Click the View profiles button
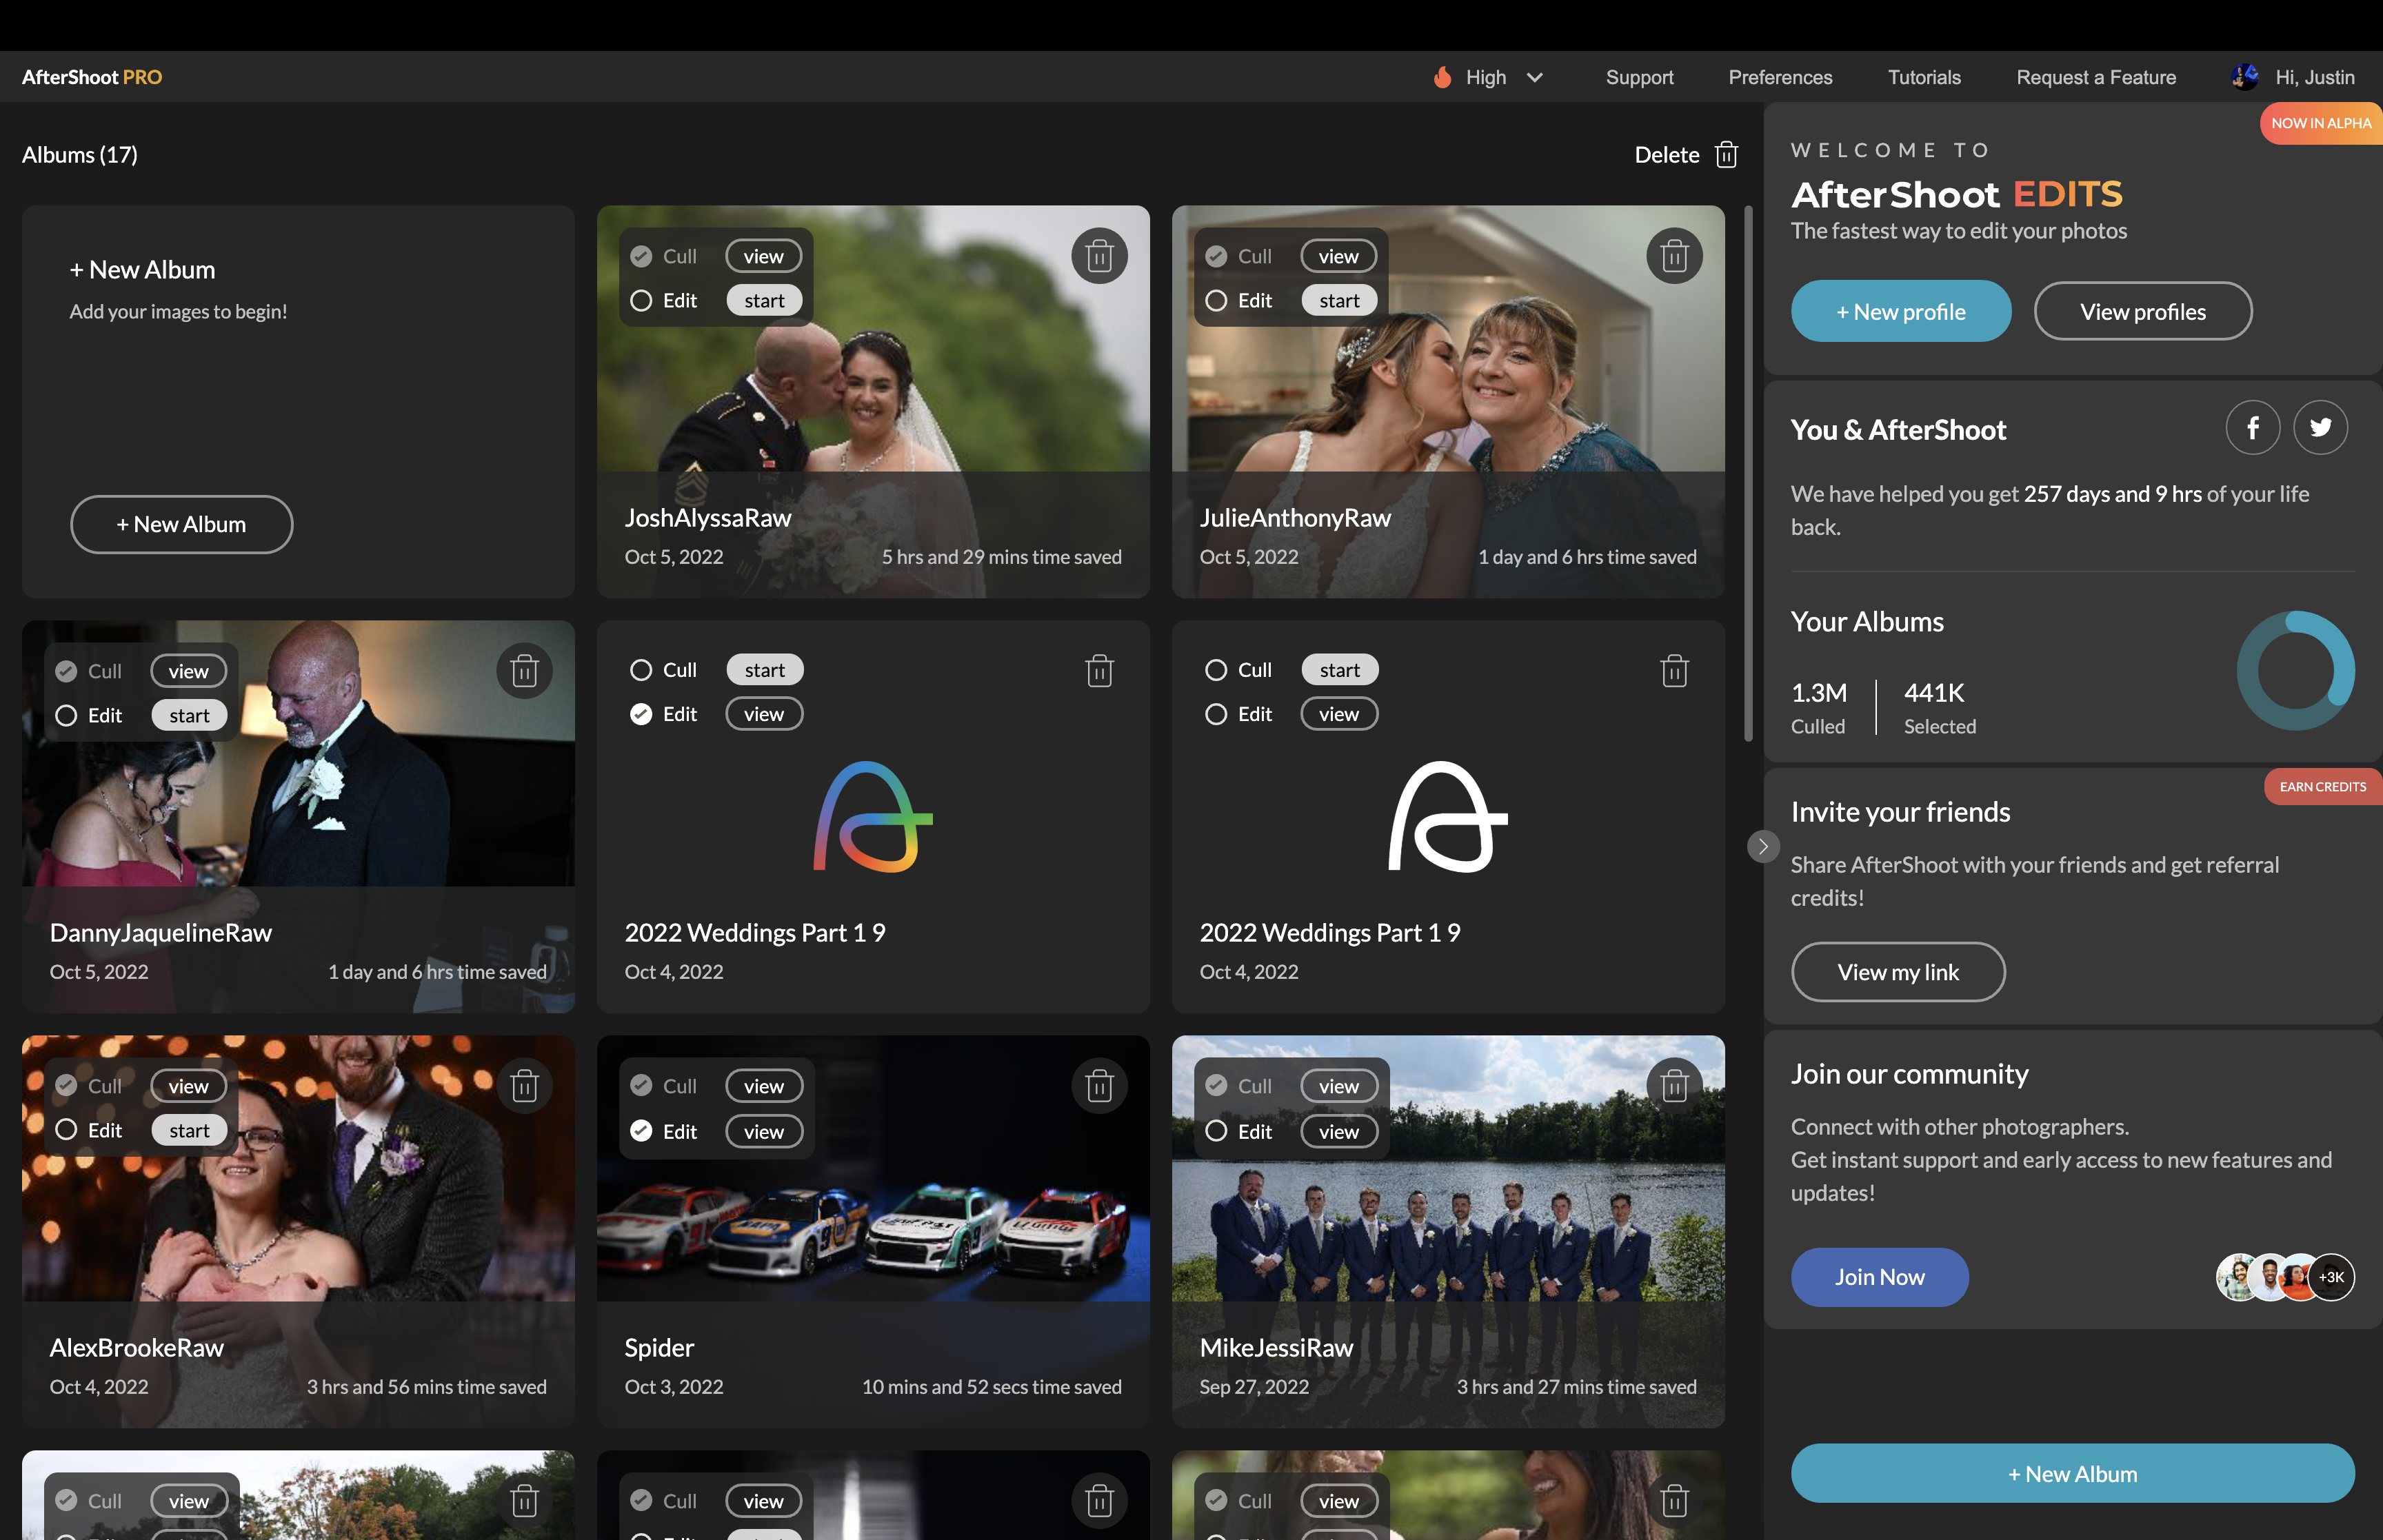Viewport: 2383px width, 1540px height. 2142,311
